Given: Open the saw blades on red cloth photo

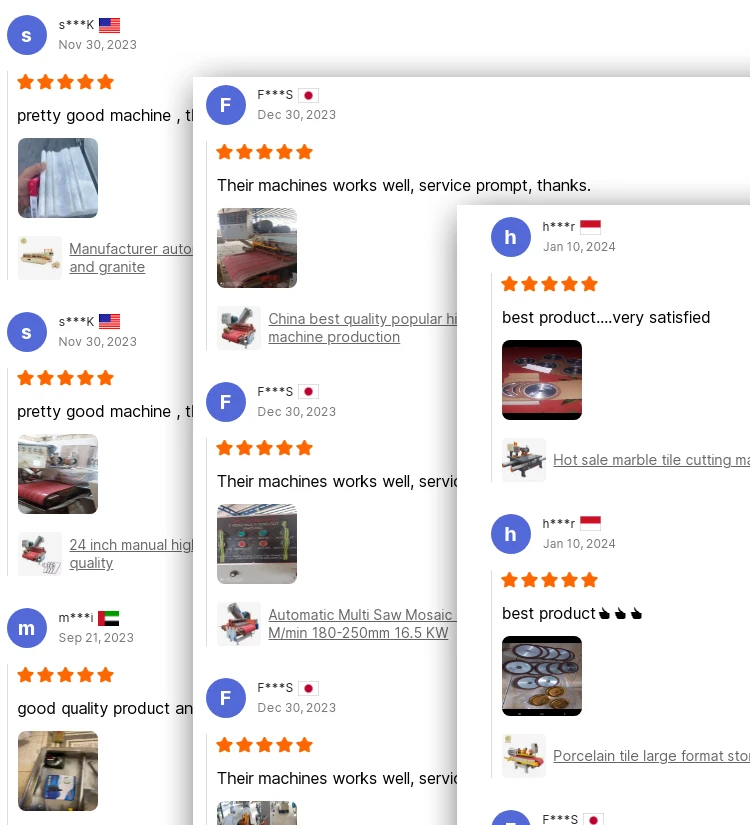Looking at the screenshot, I should (542, 380).
